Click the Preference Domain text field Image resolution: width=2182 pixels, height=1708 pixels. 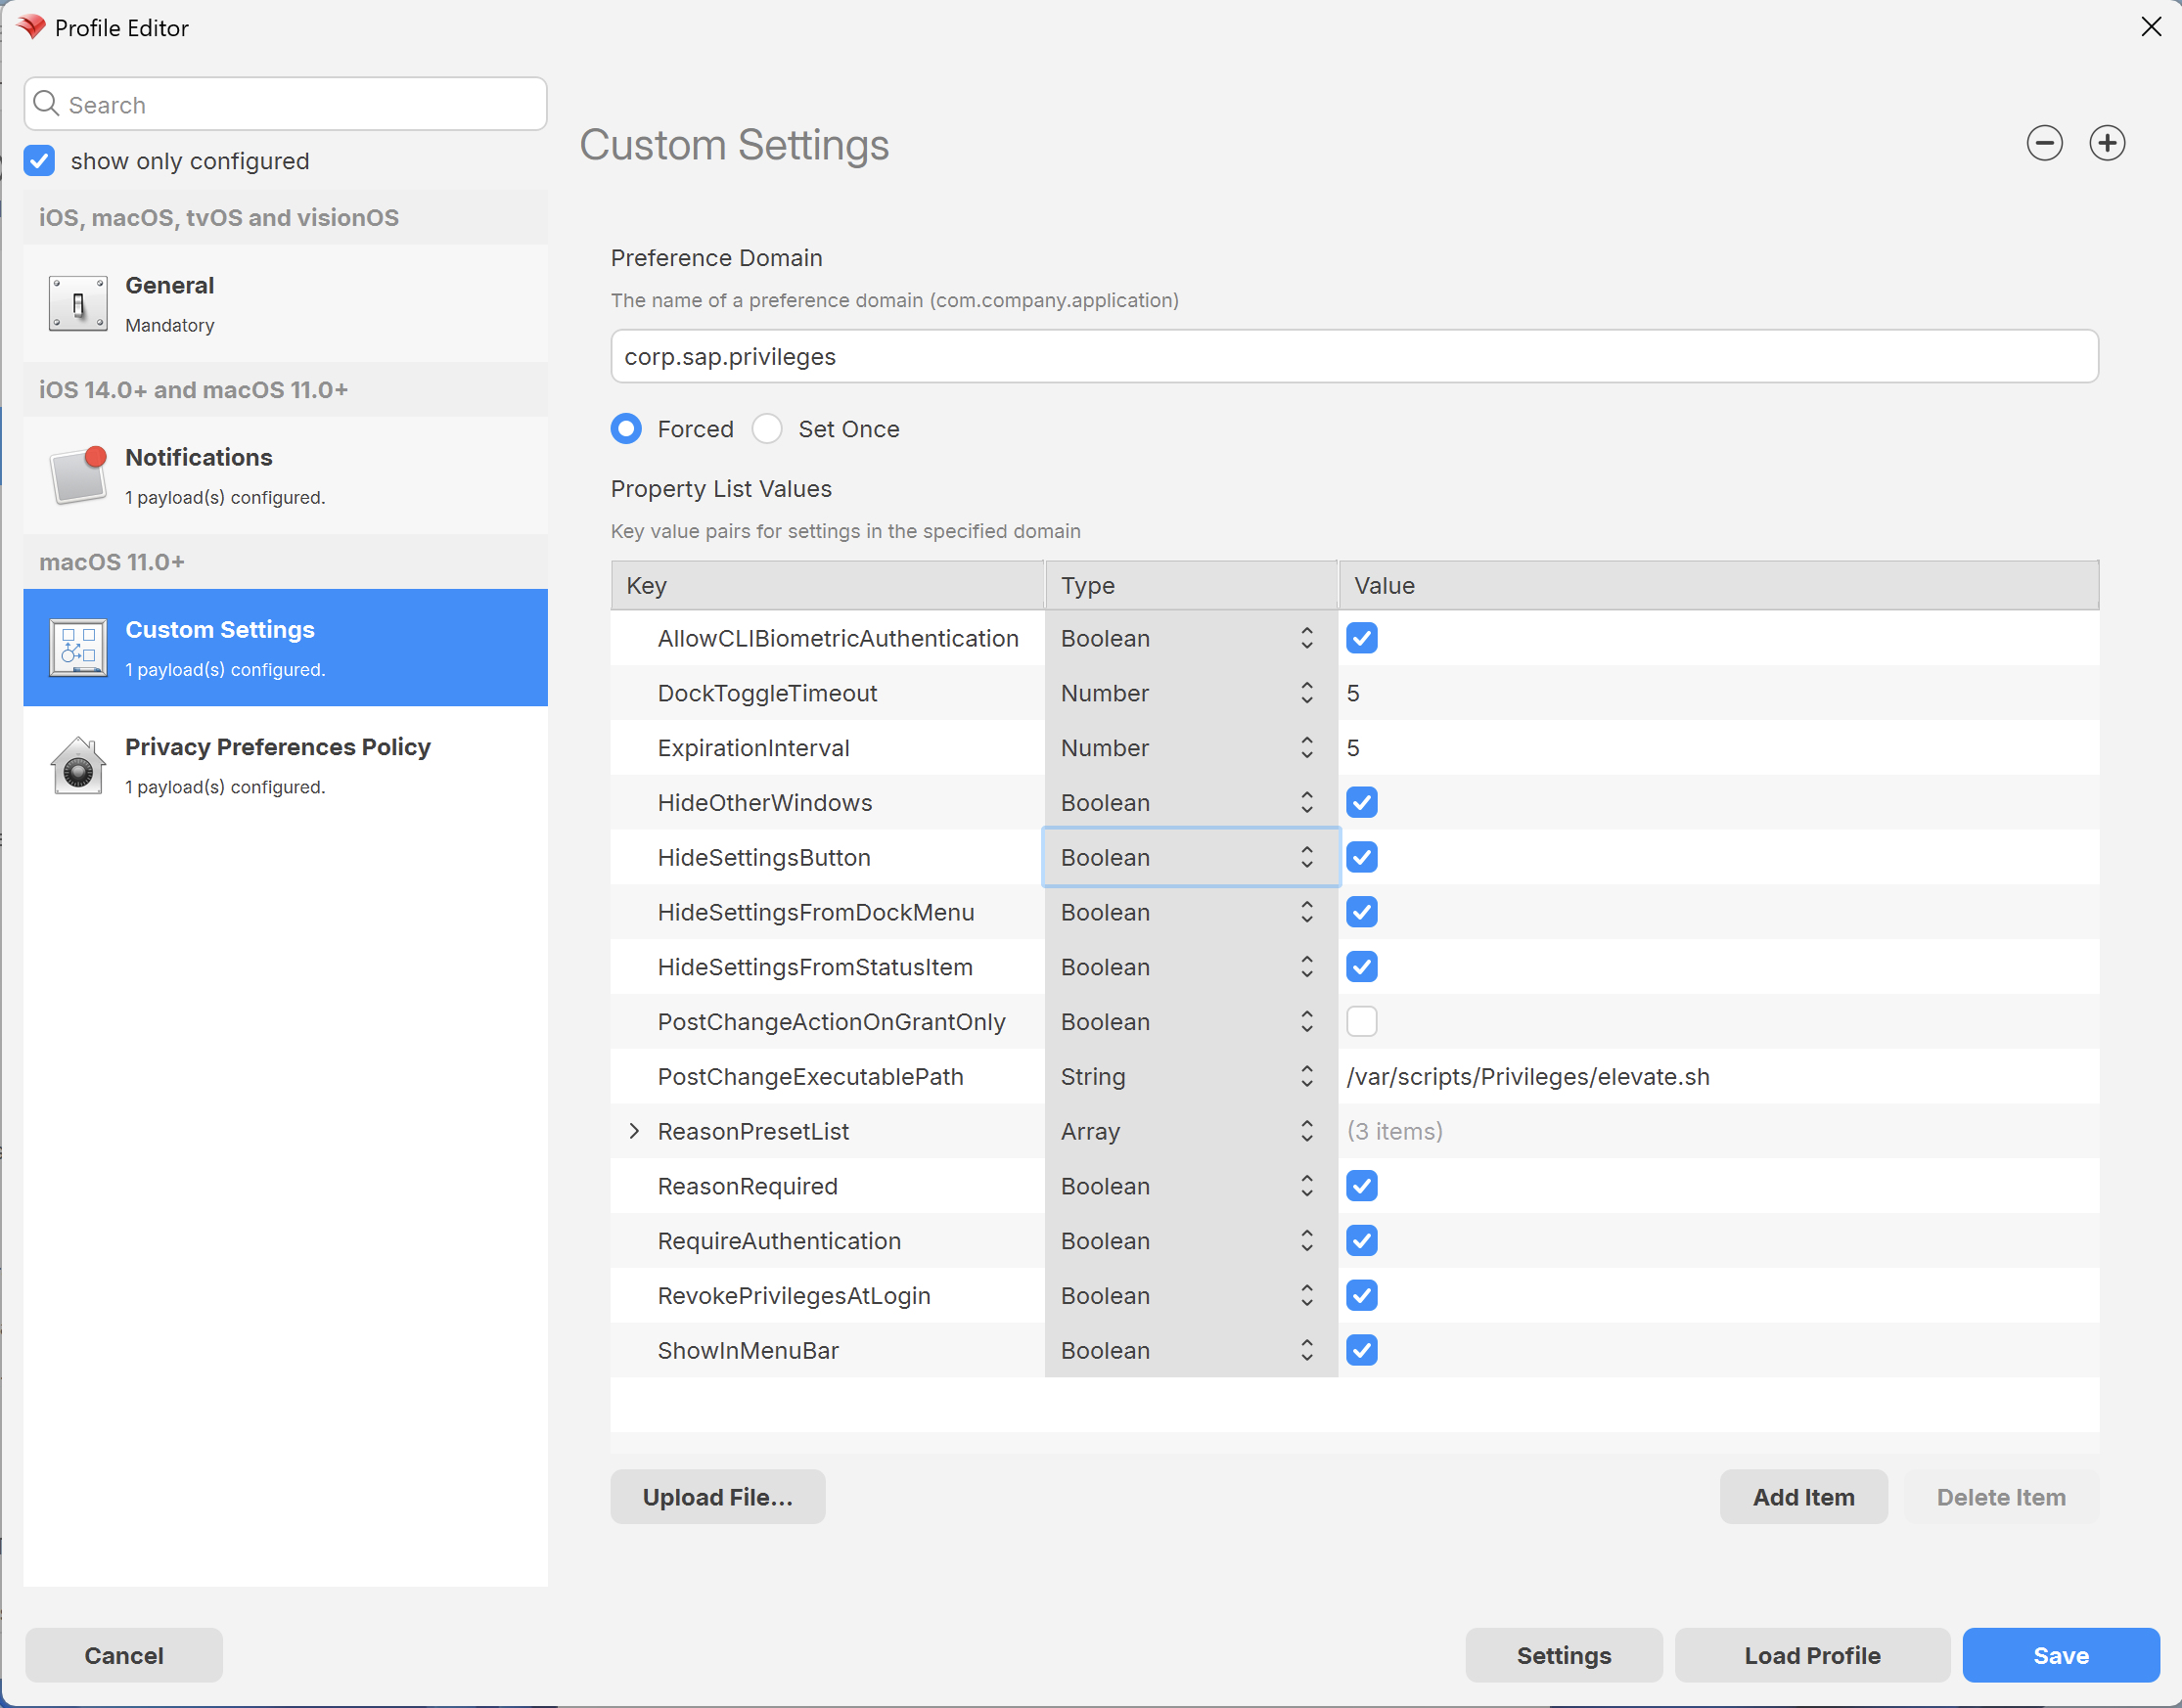click(x=1354, y=356)
